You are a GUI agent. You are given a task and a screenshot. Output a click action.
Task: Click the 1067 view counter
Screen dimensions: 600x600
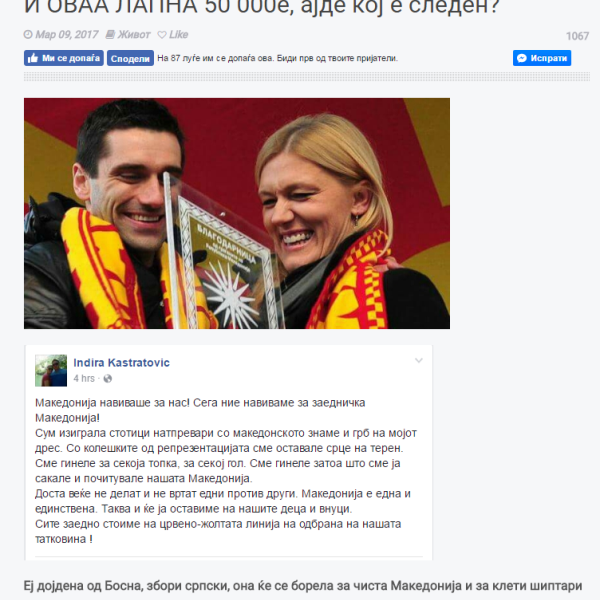(x=577, y=36)
